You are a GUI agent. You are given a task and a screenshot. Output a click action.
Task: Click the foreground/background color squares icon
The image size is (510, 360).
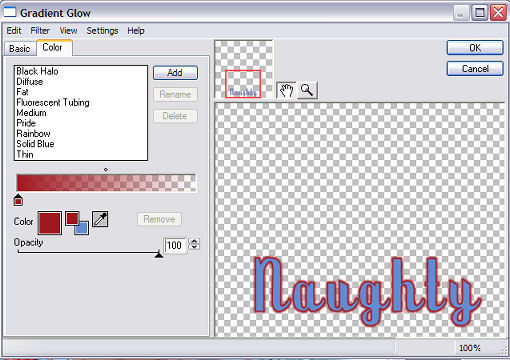click(x=77, y=223)
